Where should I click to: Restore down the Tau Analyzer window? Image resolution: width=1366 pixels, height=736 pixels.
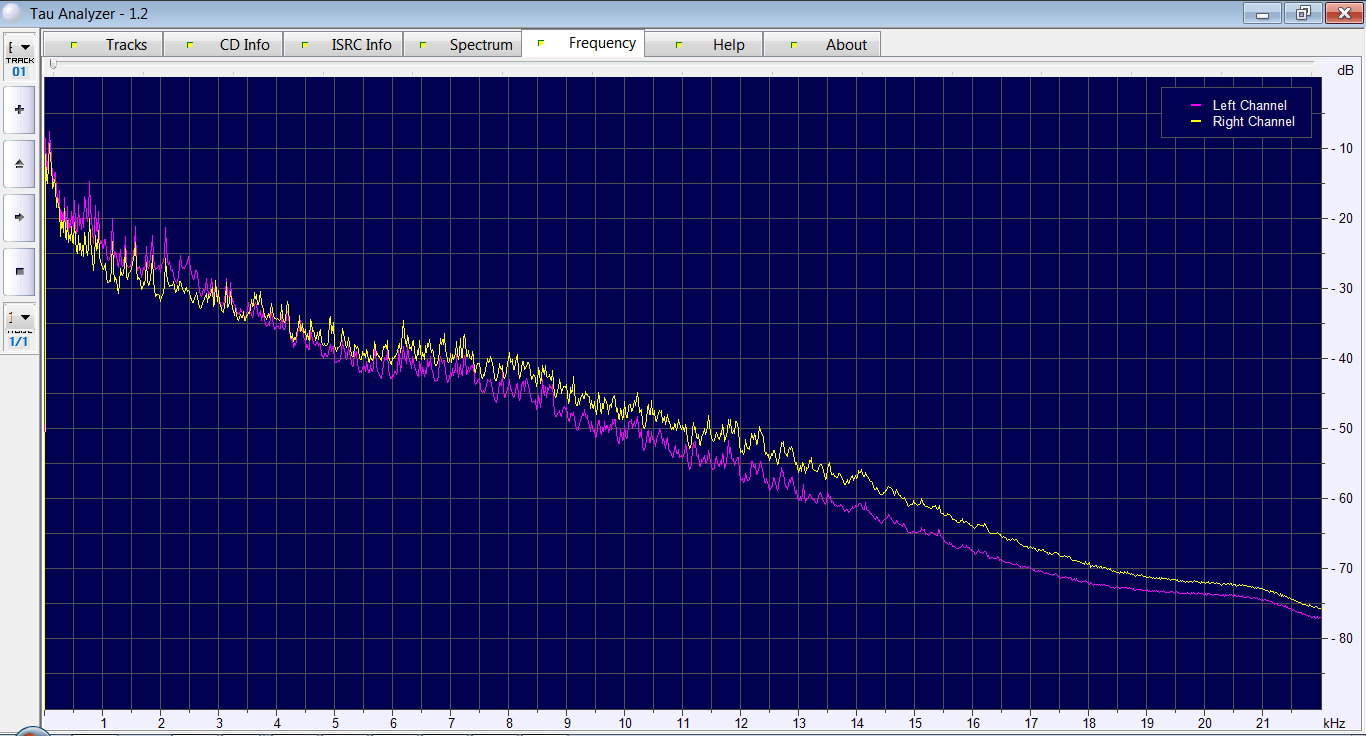pos(1302,13)
